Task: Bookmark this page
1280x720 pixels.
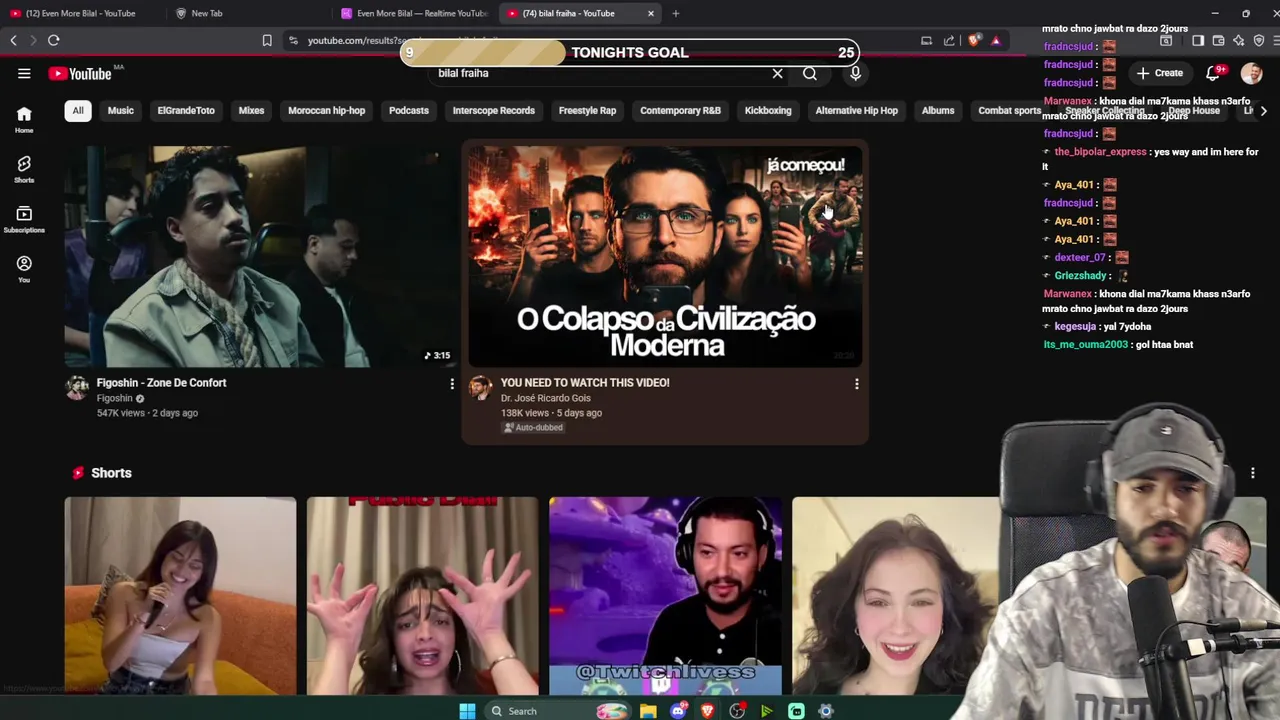Action: (x=267, y=40)
